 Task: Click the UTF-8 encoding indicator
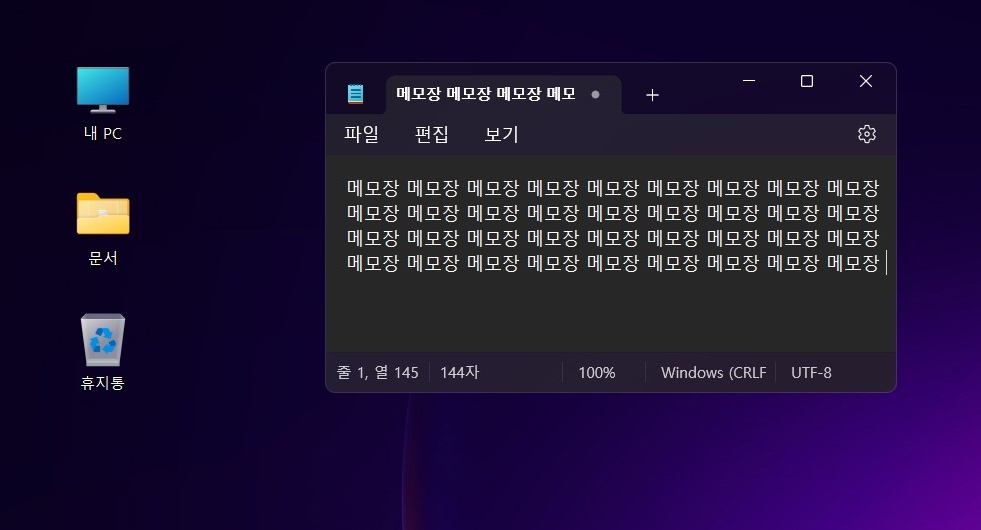click(x=811, y=372)
